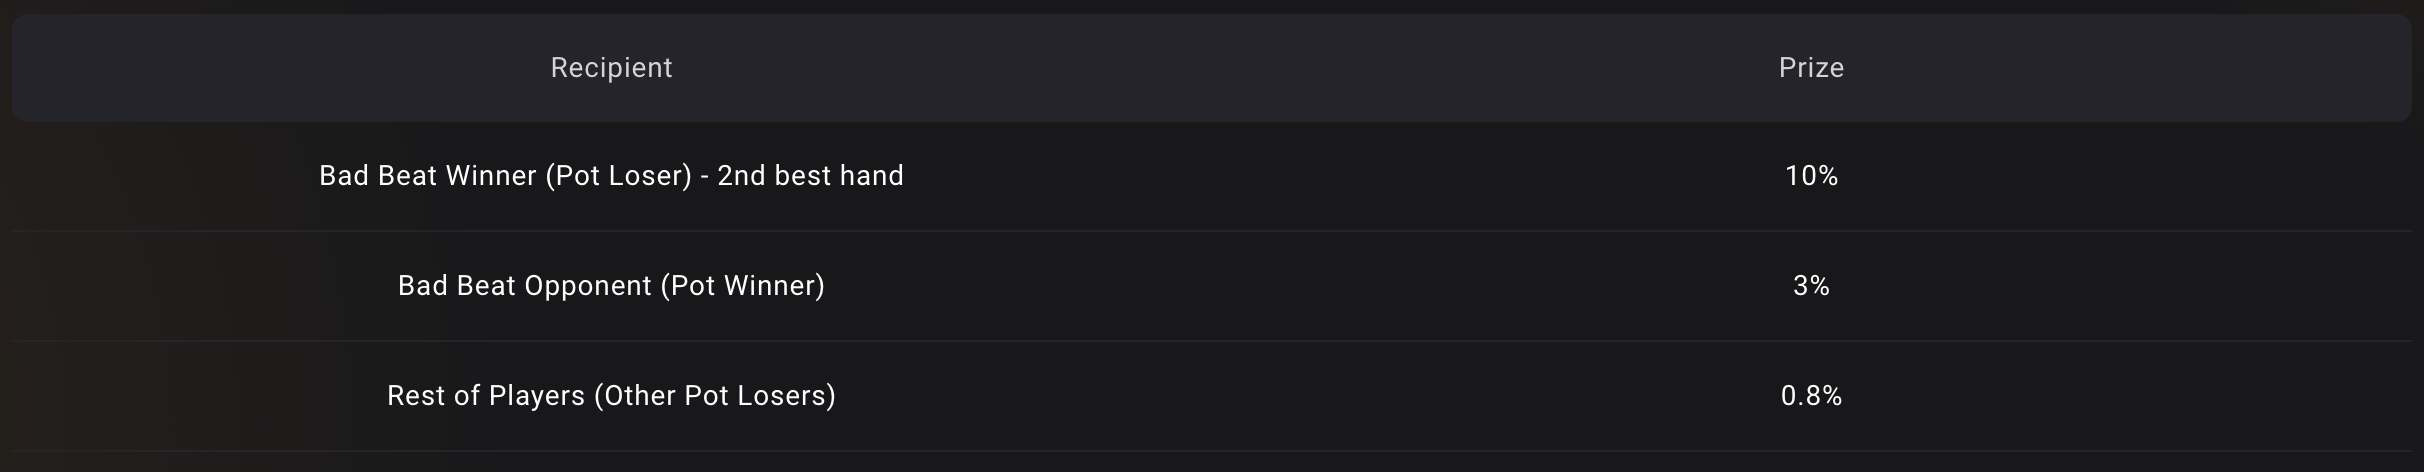Click the "(Pot Winner)" text
The width and height of the screenshot is (2424, 472).
(x=742, y=286)
